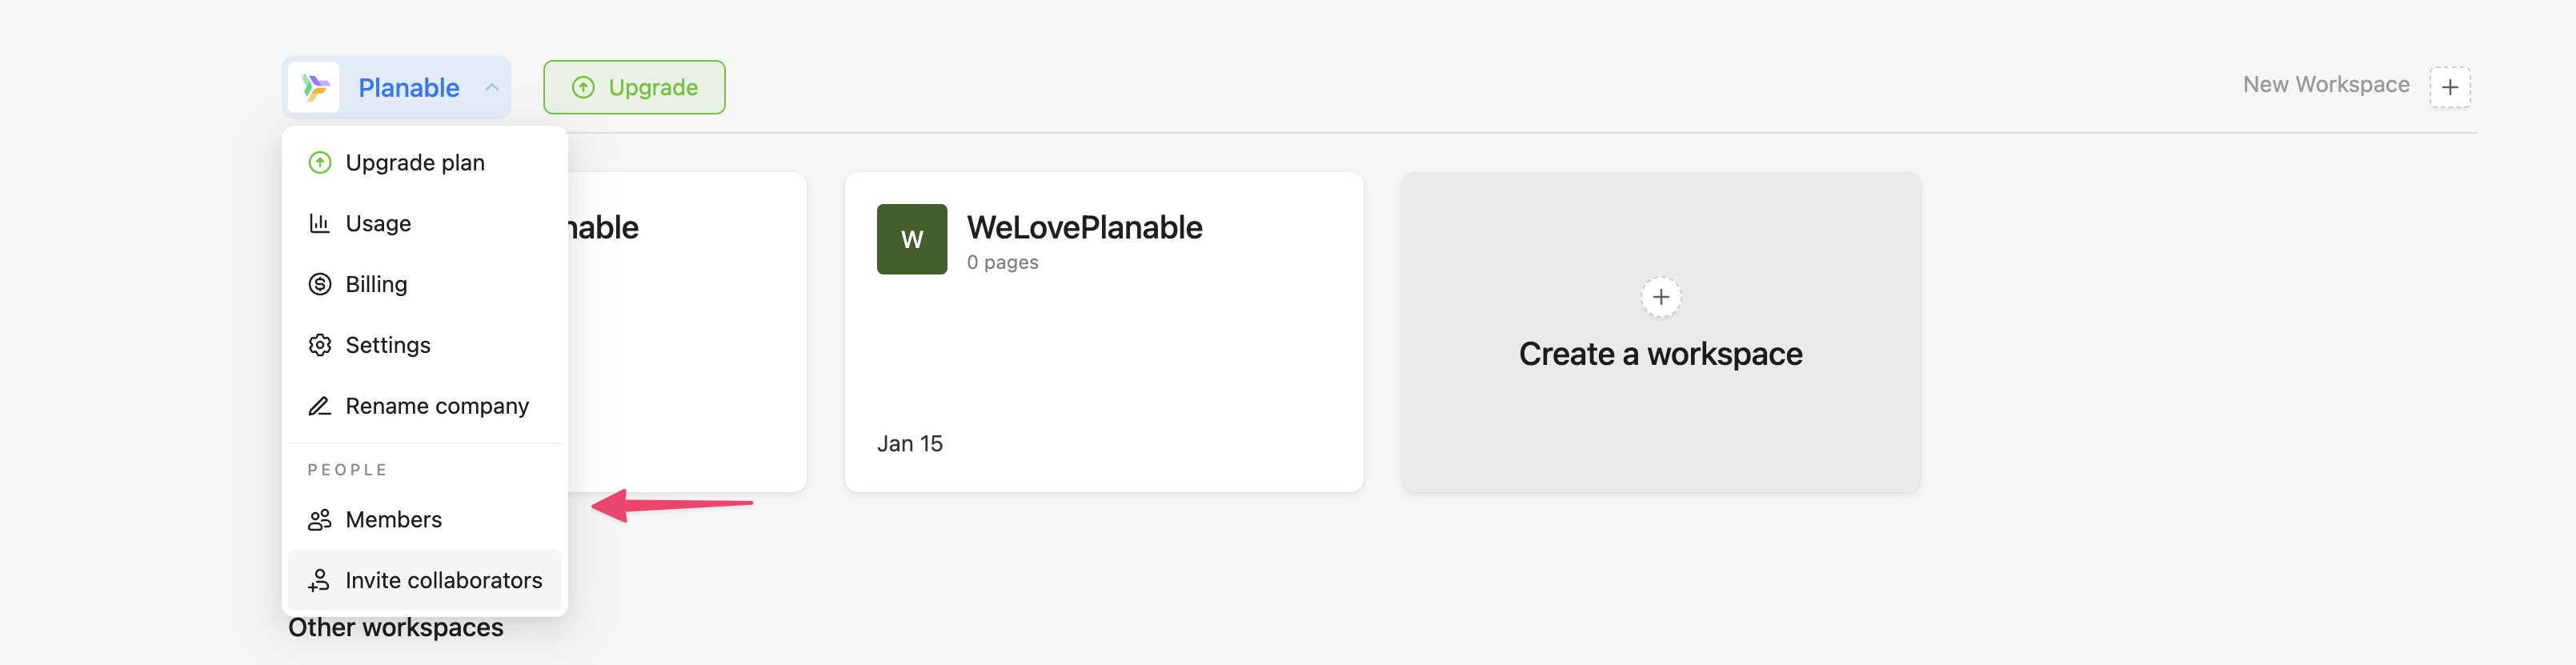Click the Billing dollar icon
Image resolution: width=2576 pixels, height=665 pixels.
320,285
